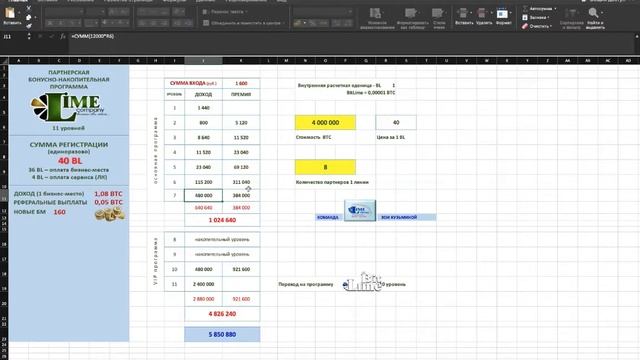
Task: Select the "1 600" entry sum cell
Action: tap(241, 83)
